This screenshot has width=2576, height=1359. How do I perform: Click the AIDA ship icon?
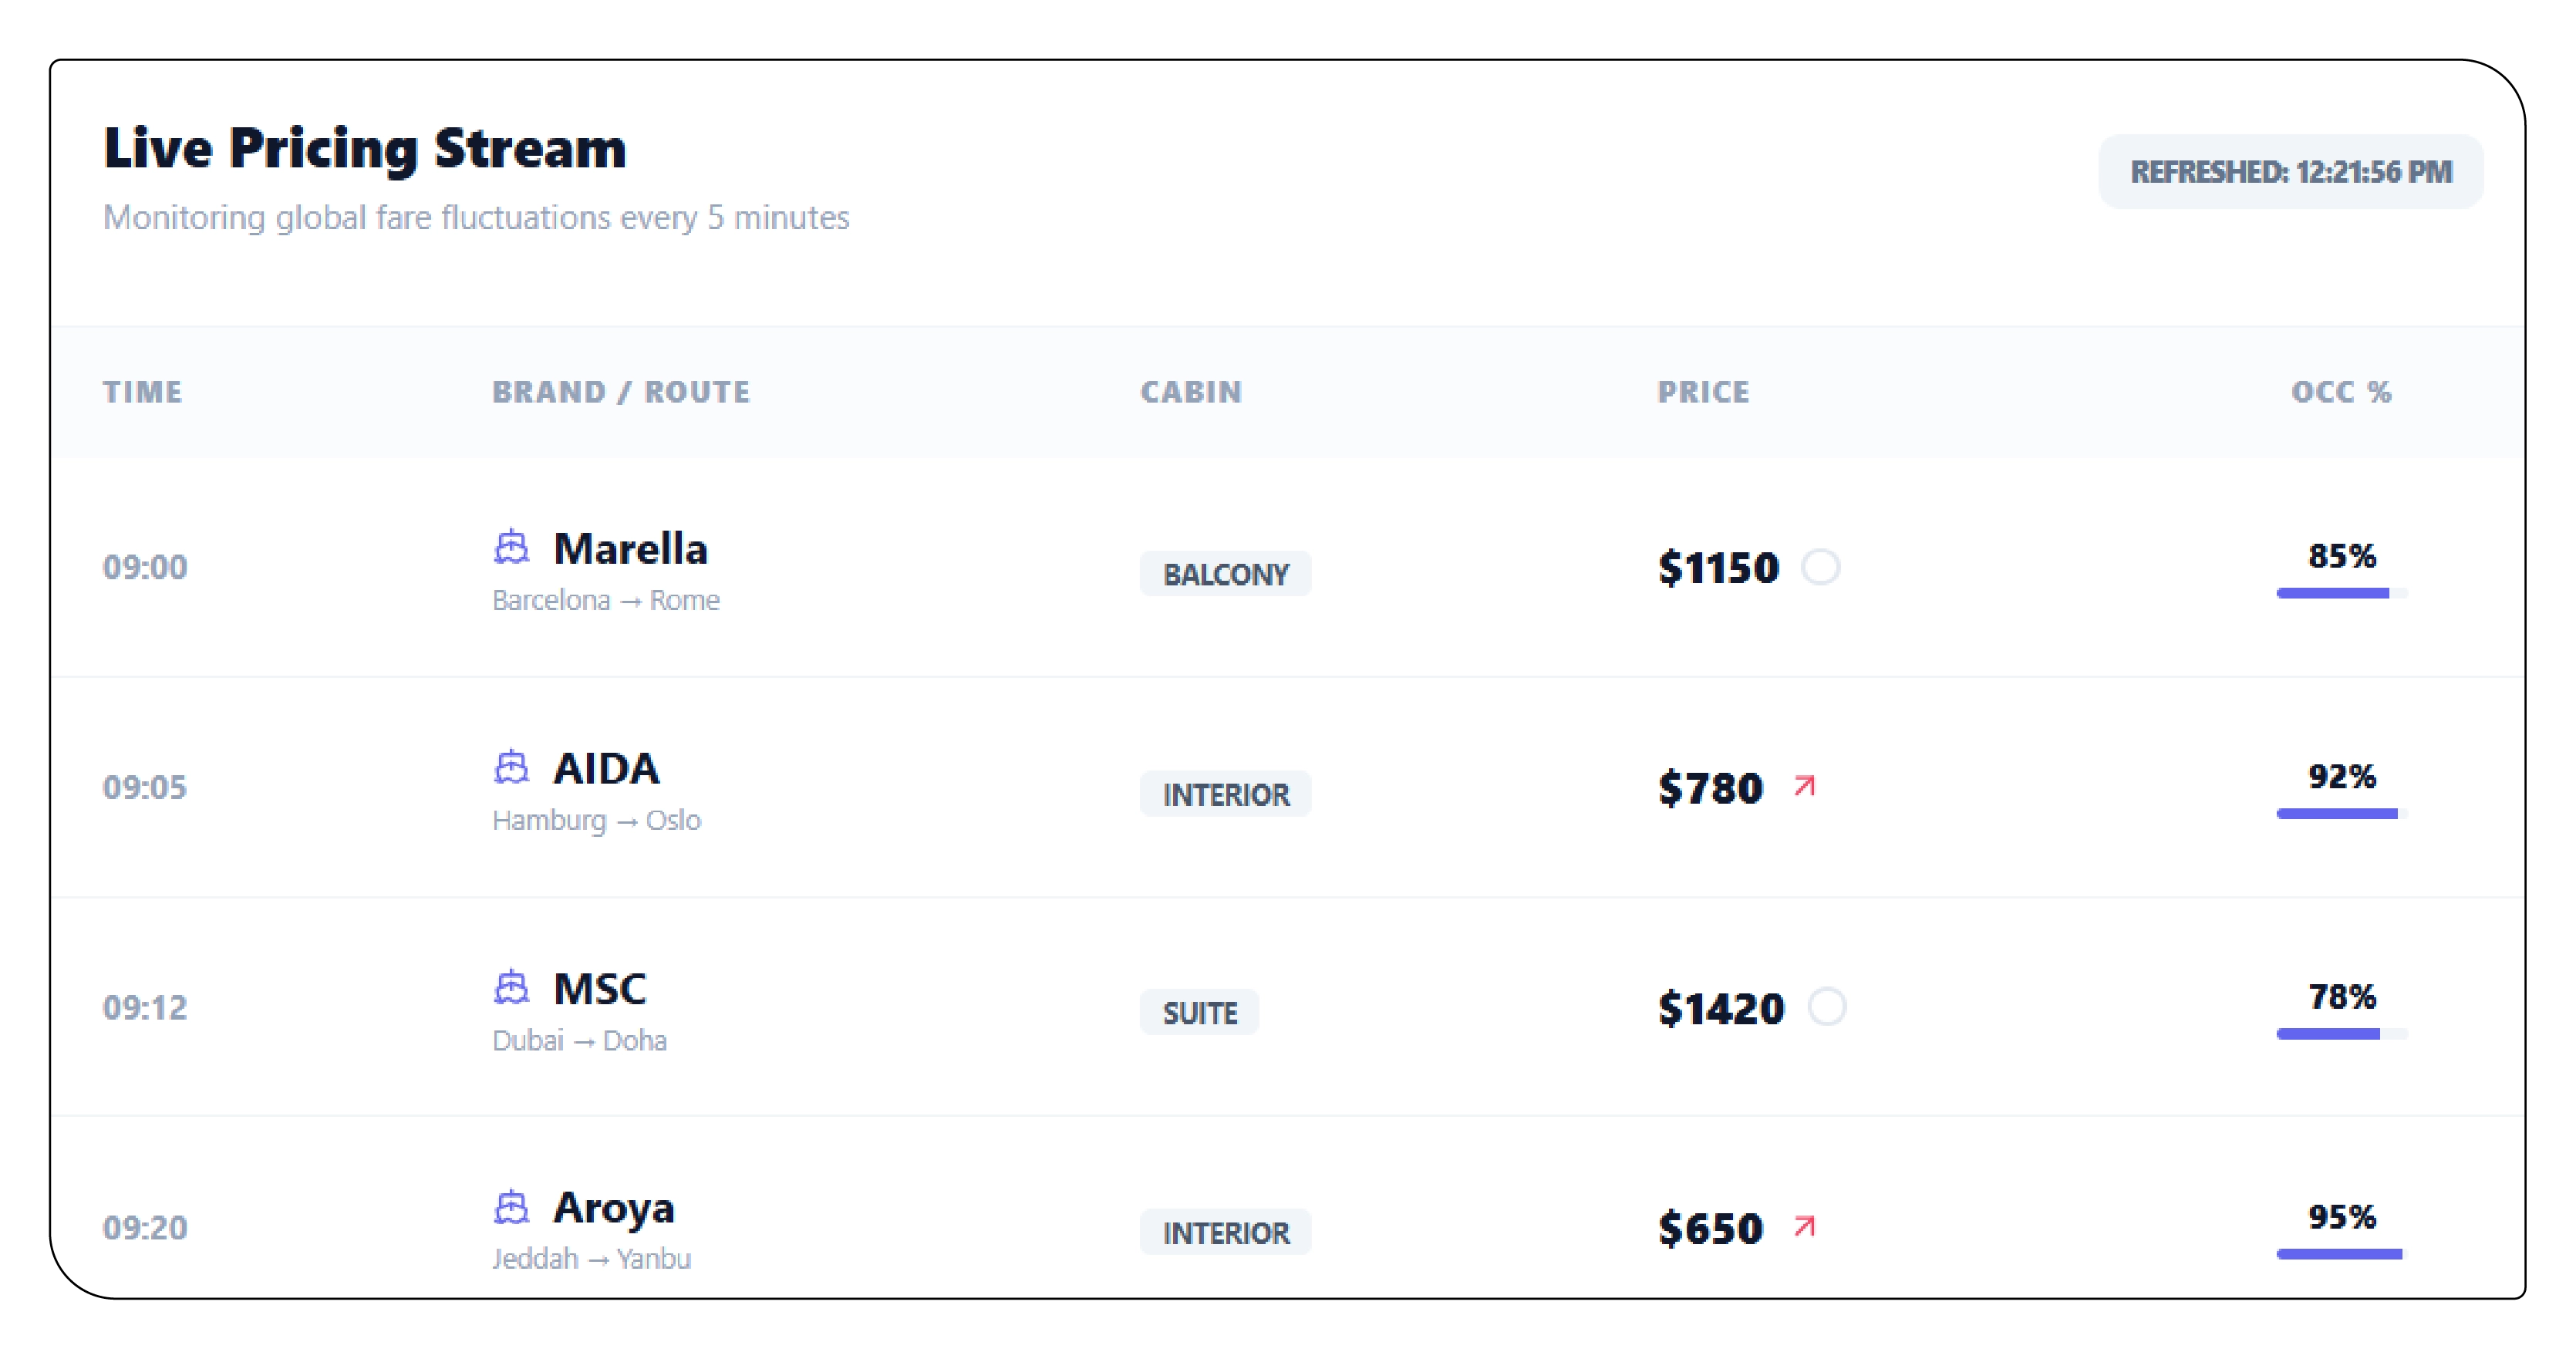tap(513, 768)
